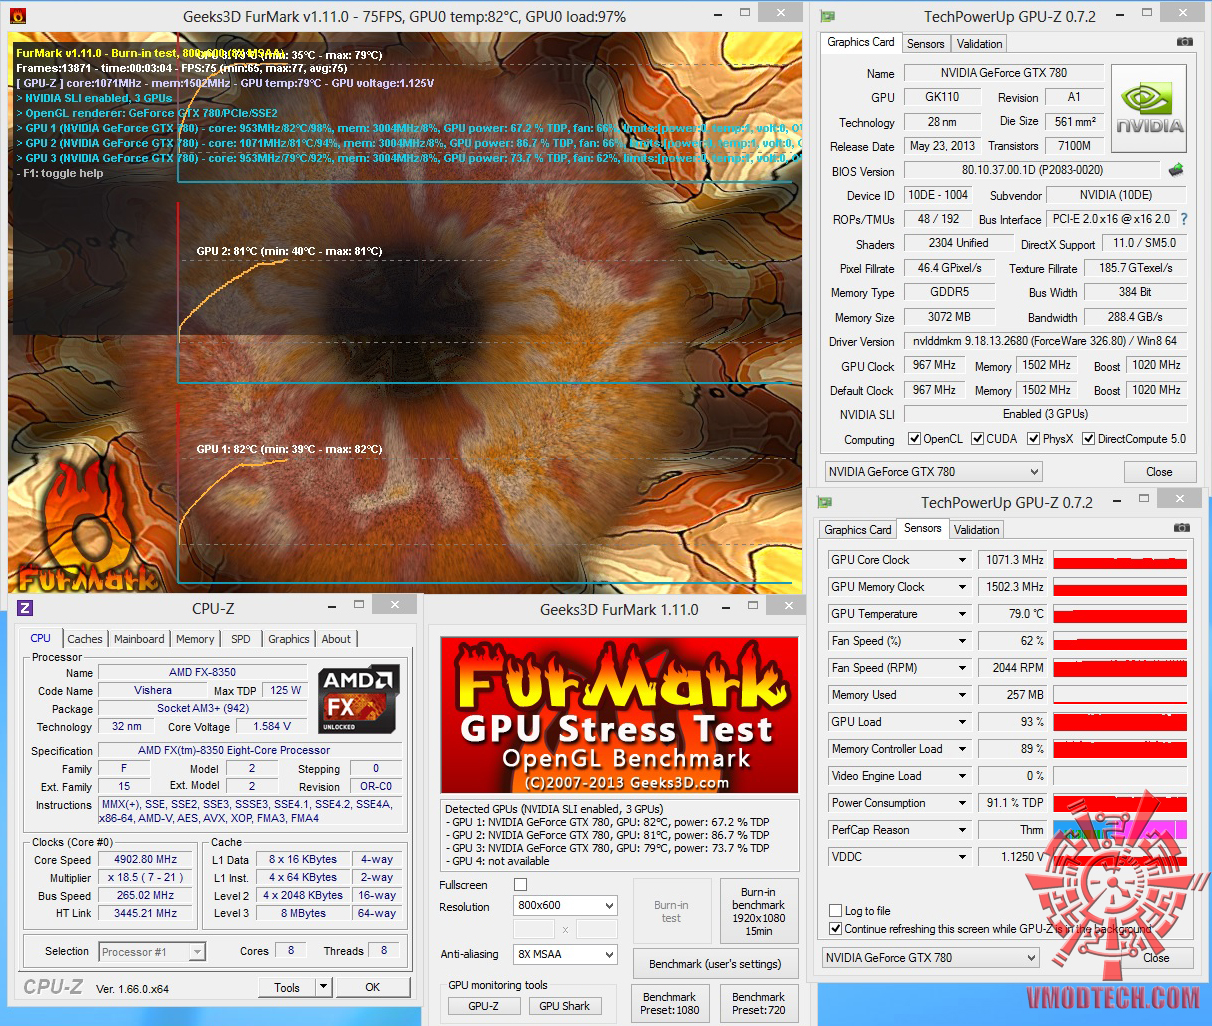
Task: Toggle the DirectCompute 5.0 checkbox
Action: [x=1088, y=439]
